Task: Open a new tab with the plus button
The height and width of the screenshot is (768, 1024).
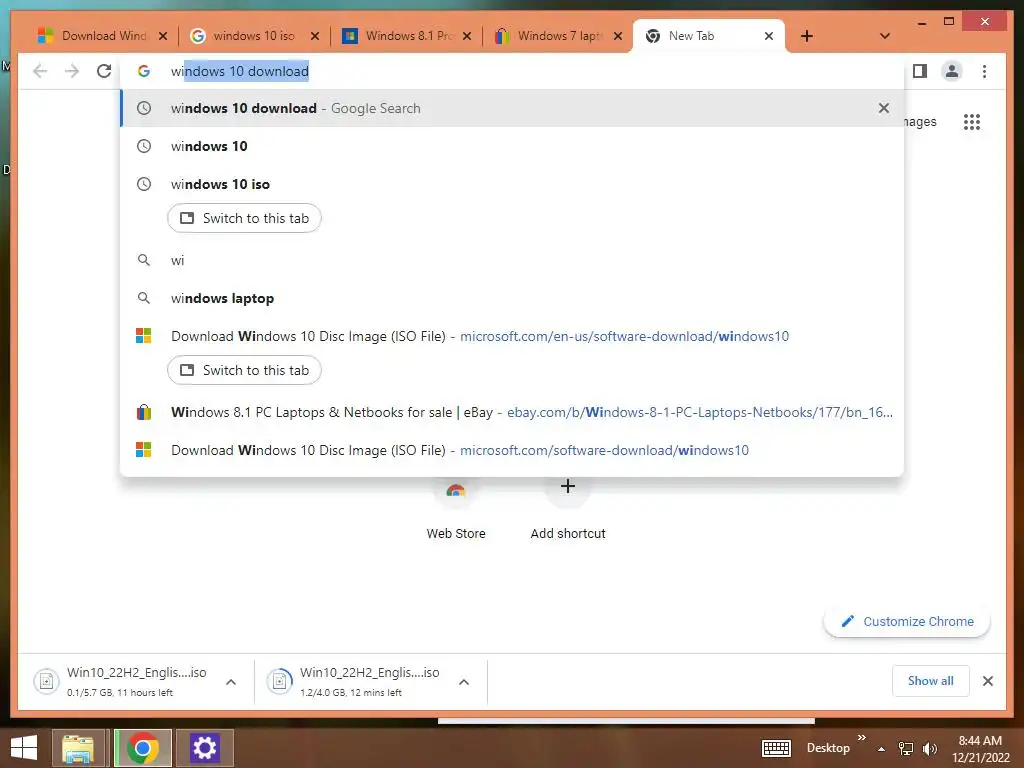Action: coord(807,36)
